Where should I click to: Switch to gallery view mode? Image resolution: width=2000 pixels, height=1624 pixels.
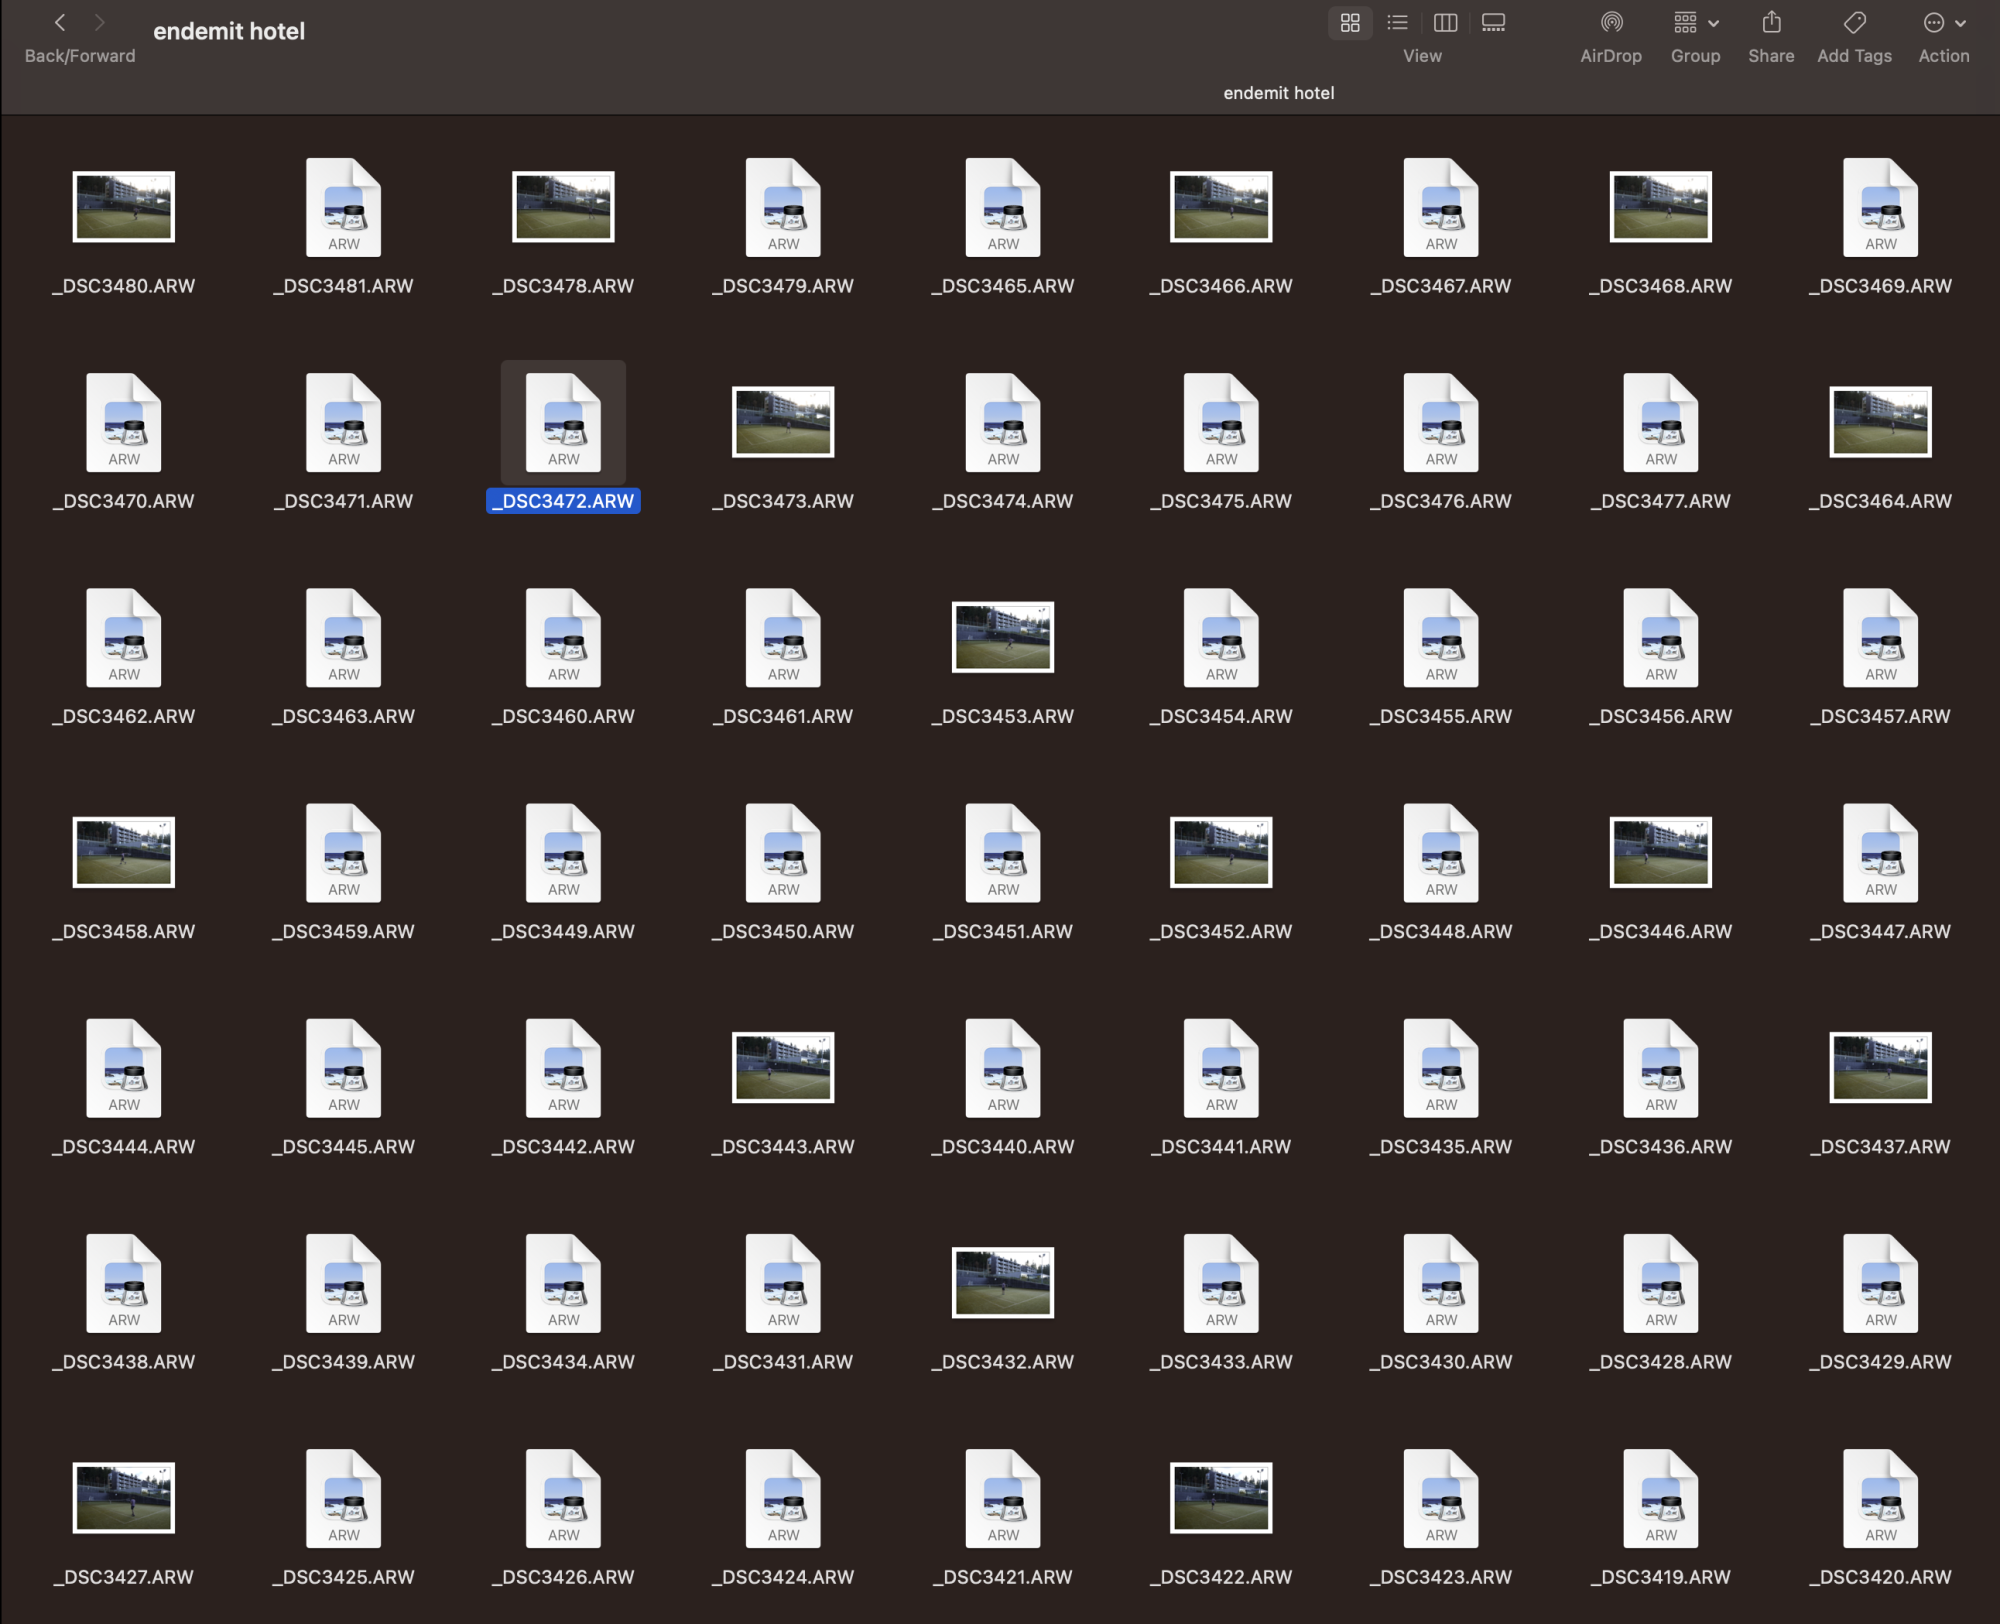click(1493, 23)
